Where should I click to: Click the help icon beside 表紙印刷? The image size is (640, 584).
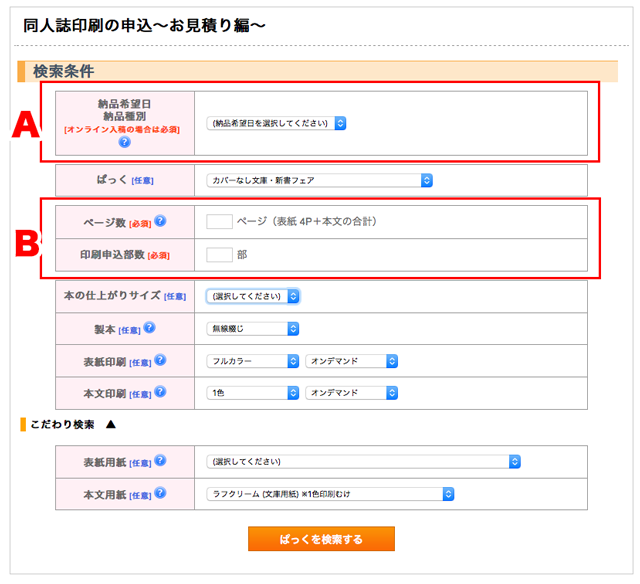(160, 360)
